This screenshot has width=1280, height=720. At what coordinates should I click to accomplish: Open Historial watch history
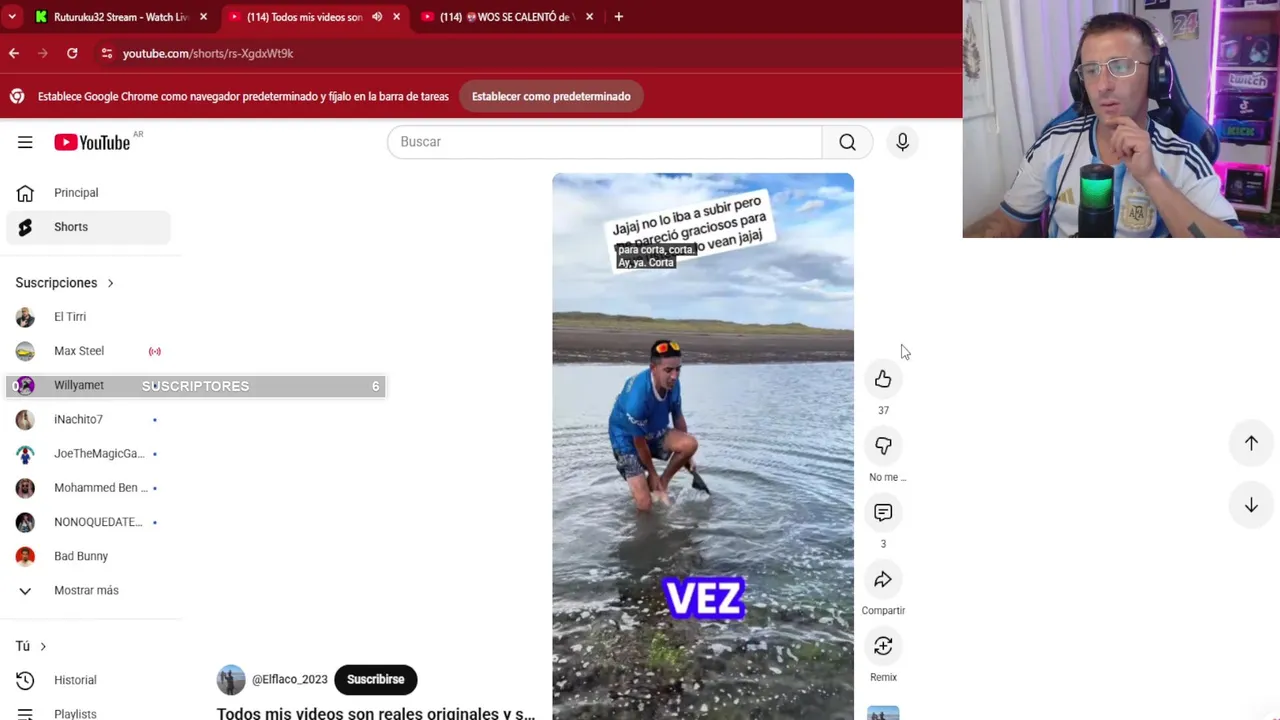(x=88, y=680)
